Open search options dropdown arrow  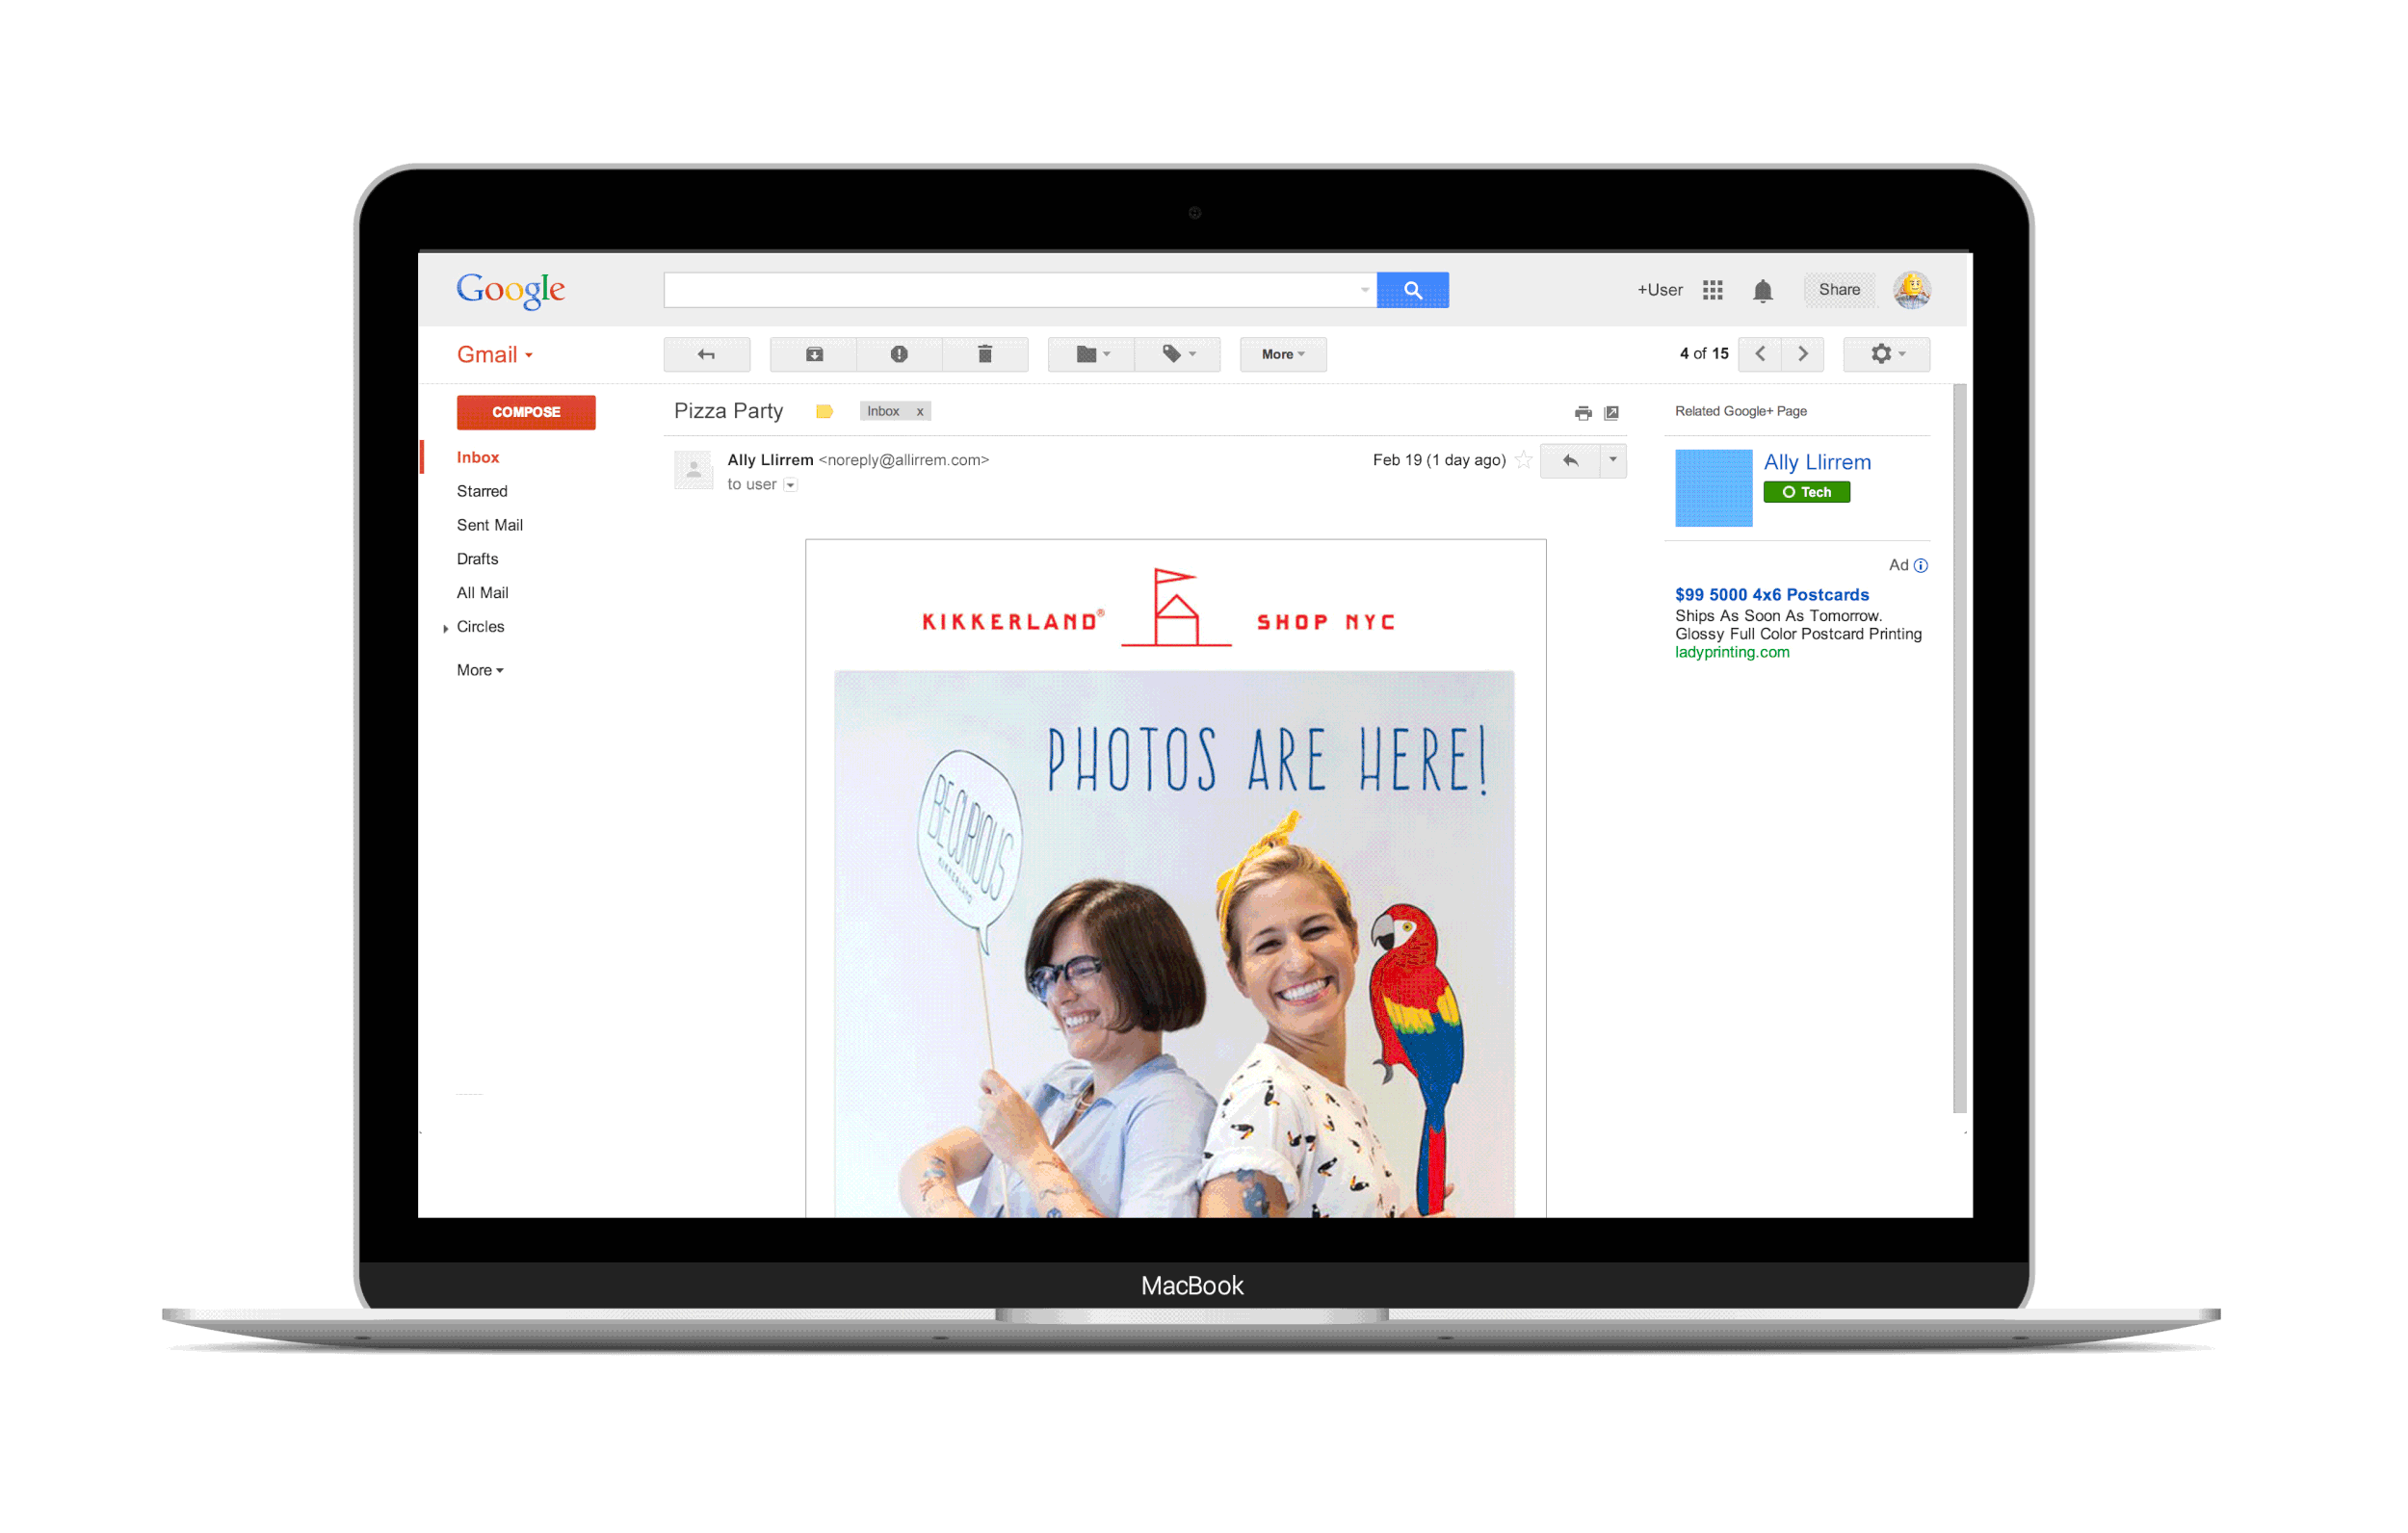pos(1365,290)
